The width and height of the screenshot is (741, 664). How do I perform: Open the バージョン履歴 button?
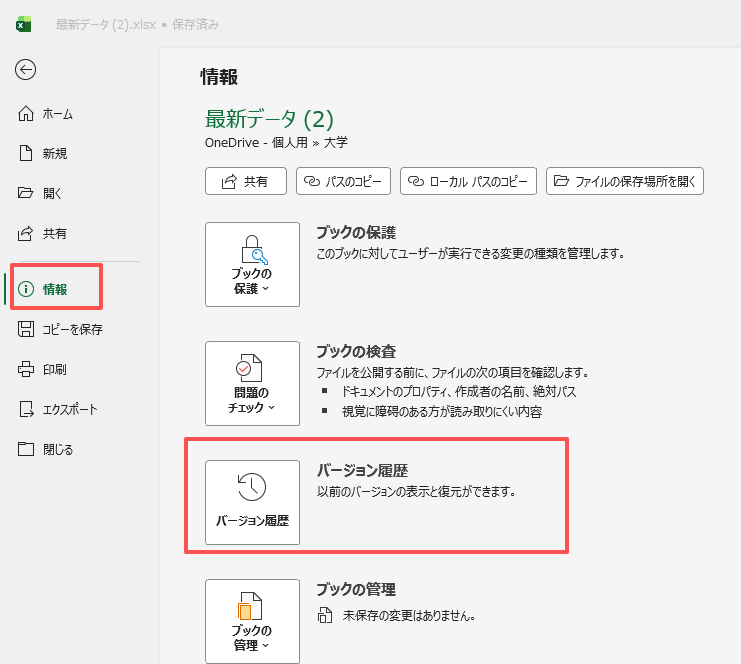click(x=252, y=502)
